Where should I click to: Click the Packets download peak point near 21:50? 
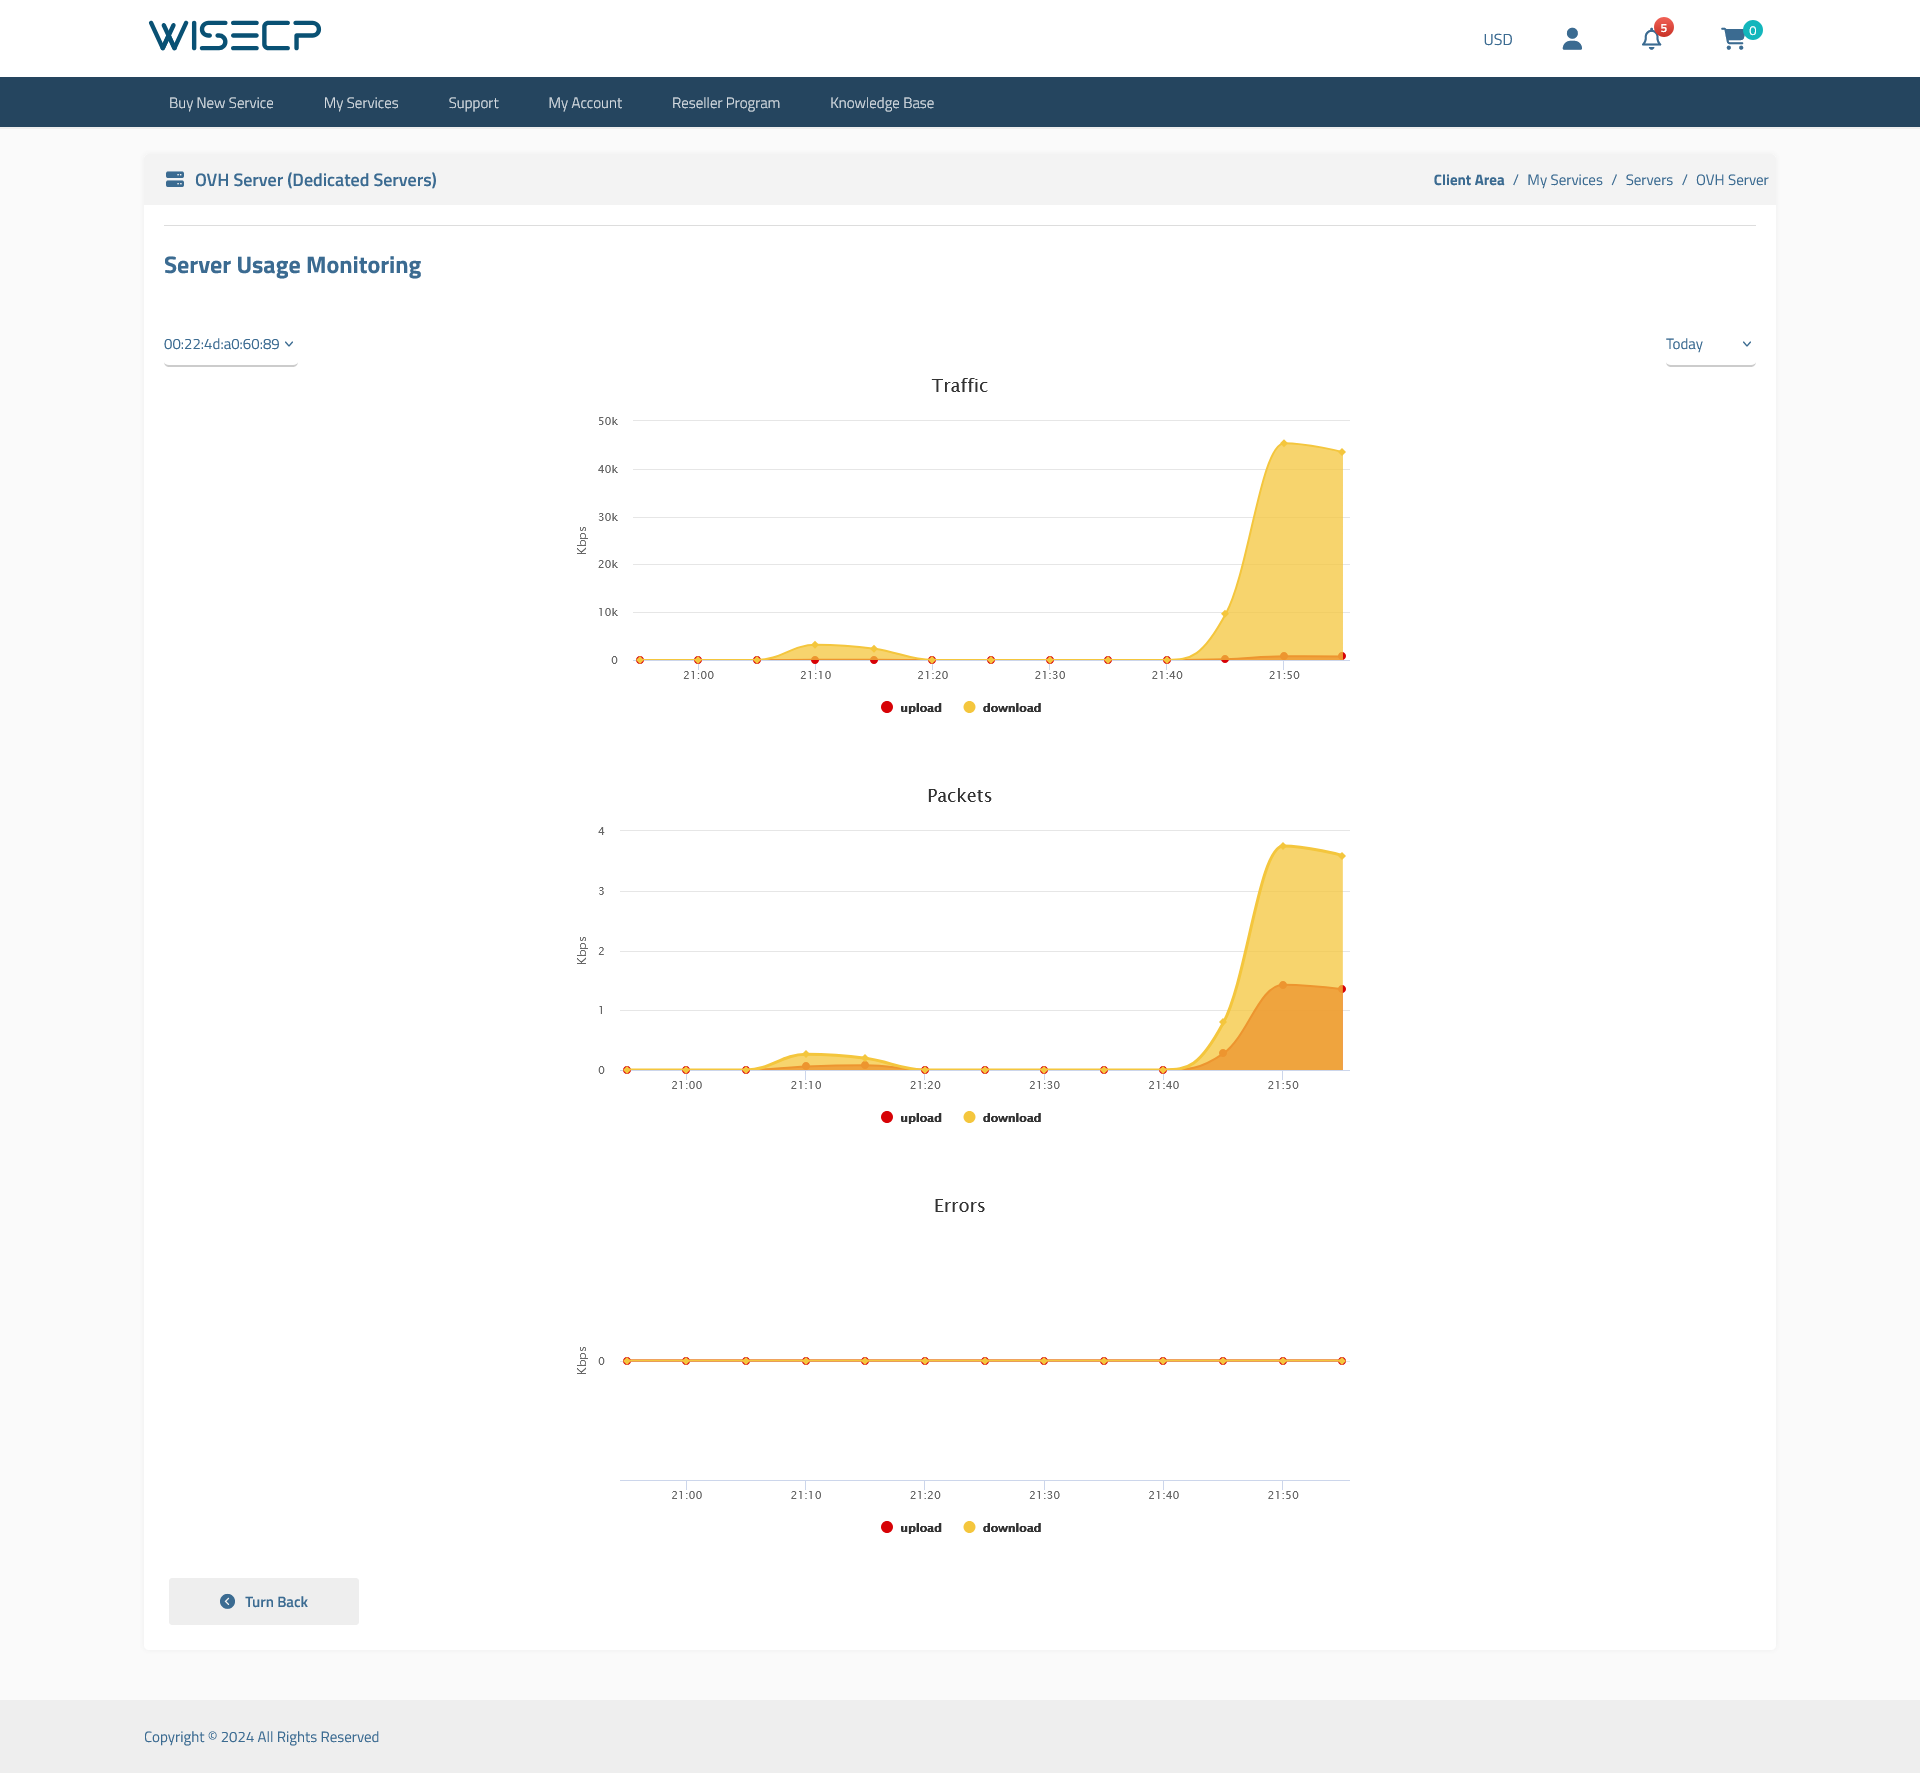click(x=1283, y=846)
